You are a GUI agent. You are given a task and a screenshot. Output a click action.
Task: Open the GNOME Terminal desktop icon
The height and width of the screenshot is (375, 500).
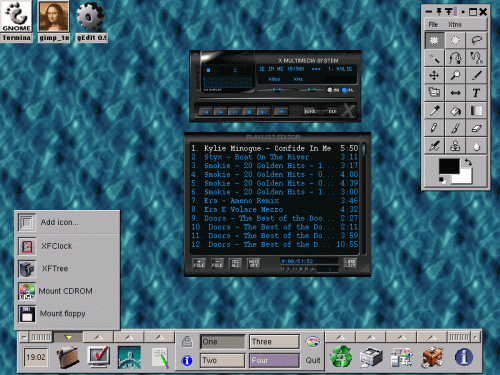tap(16, 21)
